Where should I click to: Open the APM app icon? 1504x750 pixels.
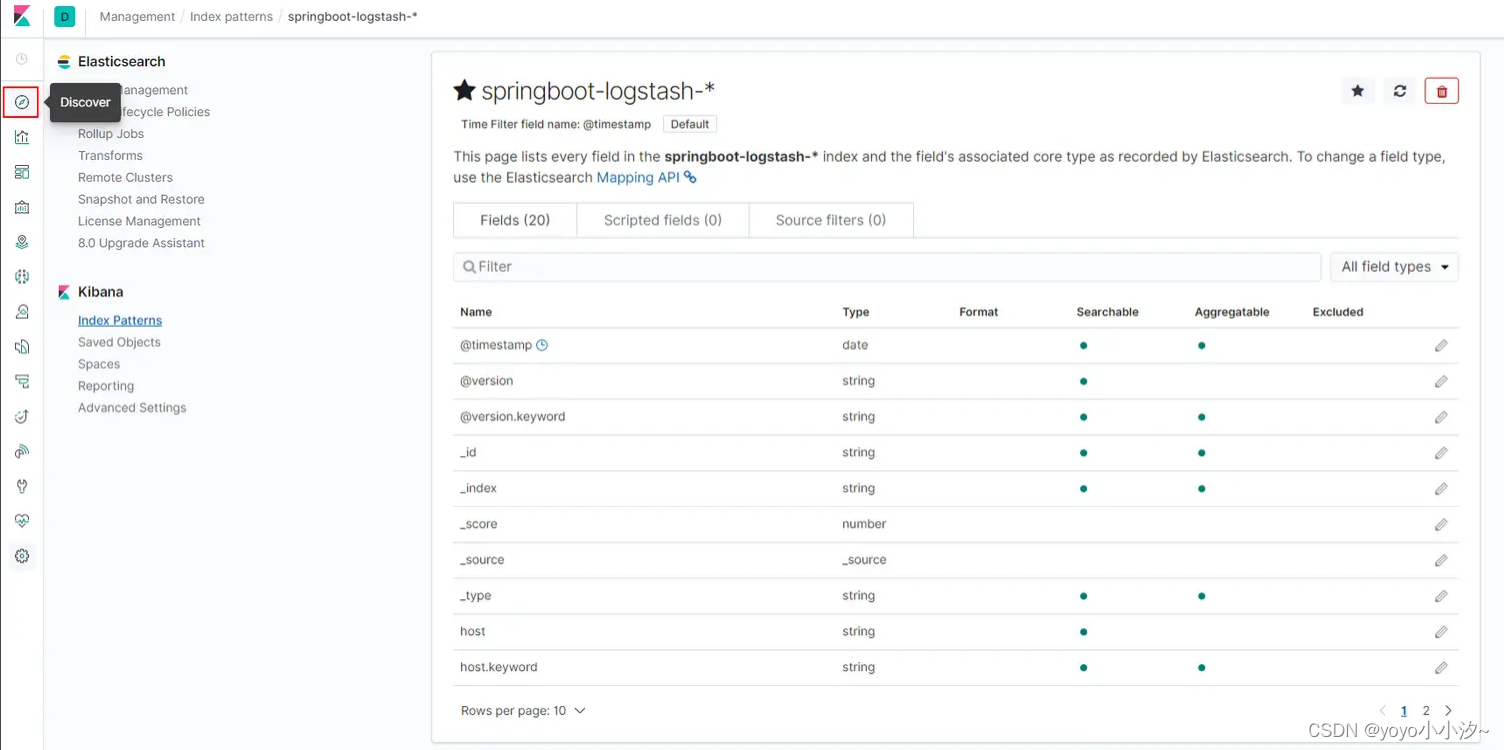click(x=22, y=382)
